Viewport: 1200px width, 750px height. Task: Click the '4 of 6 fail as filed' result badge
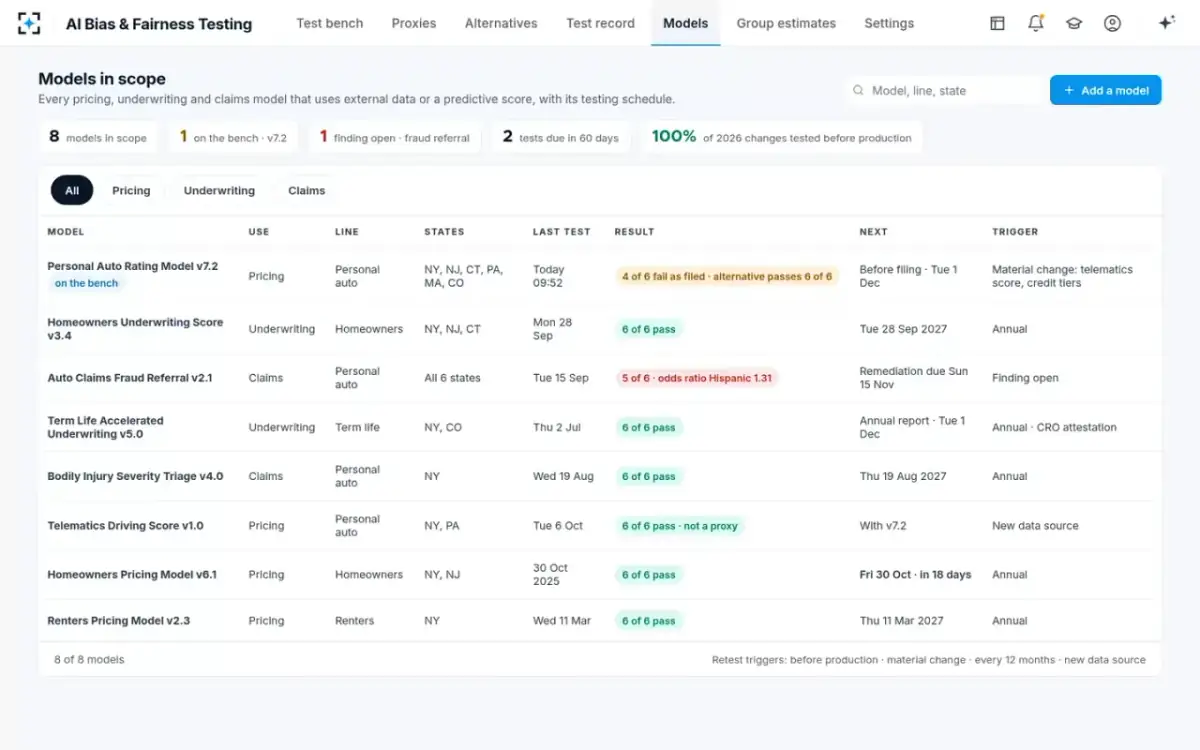point(726,276)
